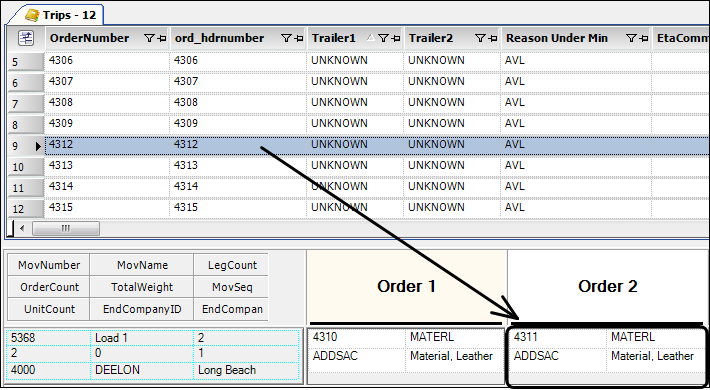Image resolution: width=710 pixels, height=390 pixels.
Task: Pin the OrderNumber column
Action: (162, 39)
